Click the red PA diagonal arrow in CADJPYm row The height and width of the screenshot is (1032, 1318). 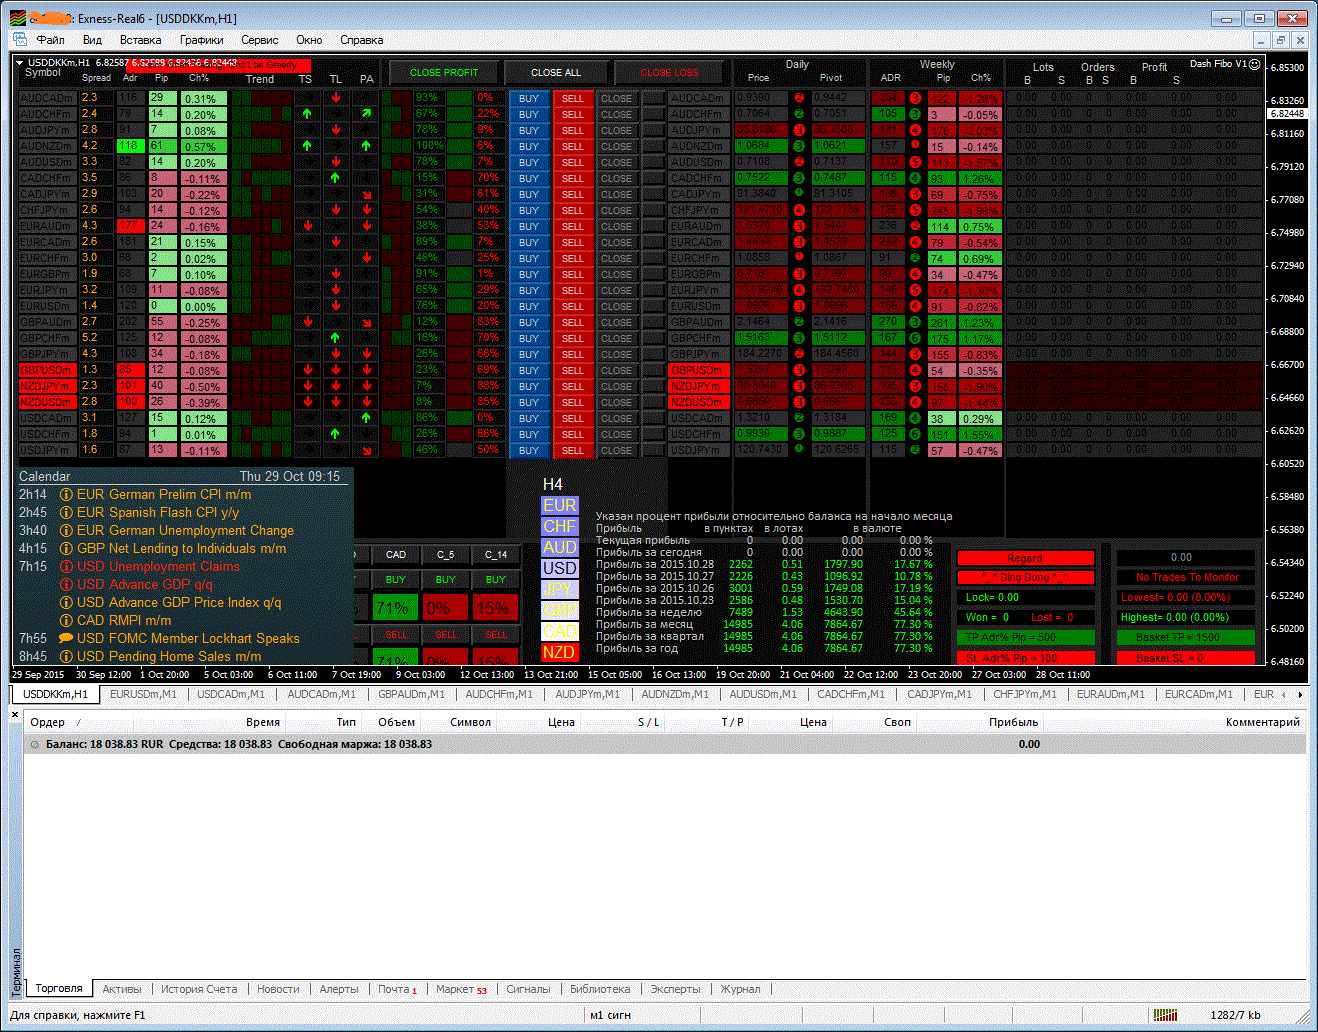point(367,194)
